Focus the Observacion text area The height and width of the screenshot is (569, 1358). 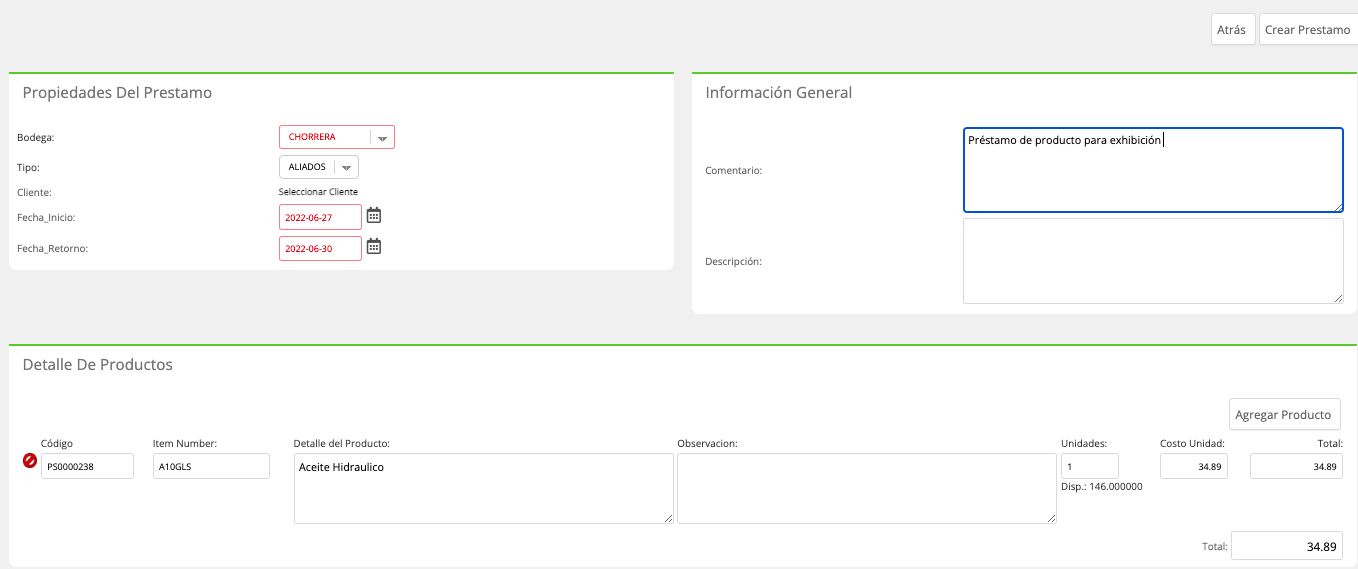click(867, 488)
